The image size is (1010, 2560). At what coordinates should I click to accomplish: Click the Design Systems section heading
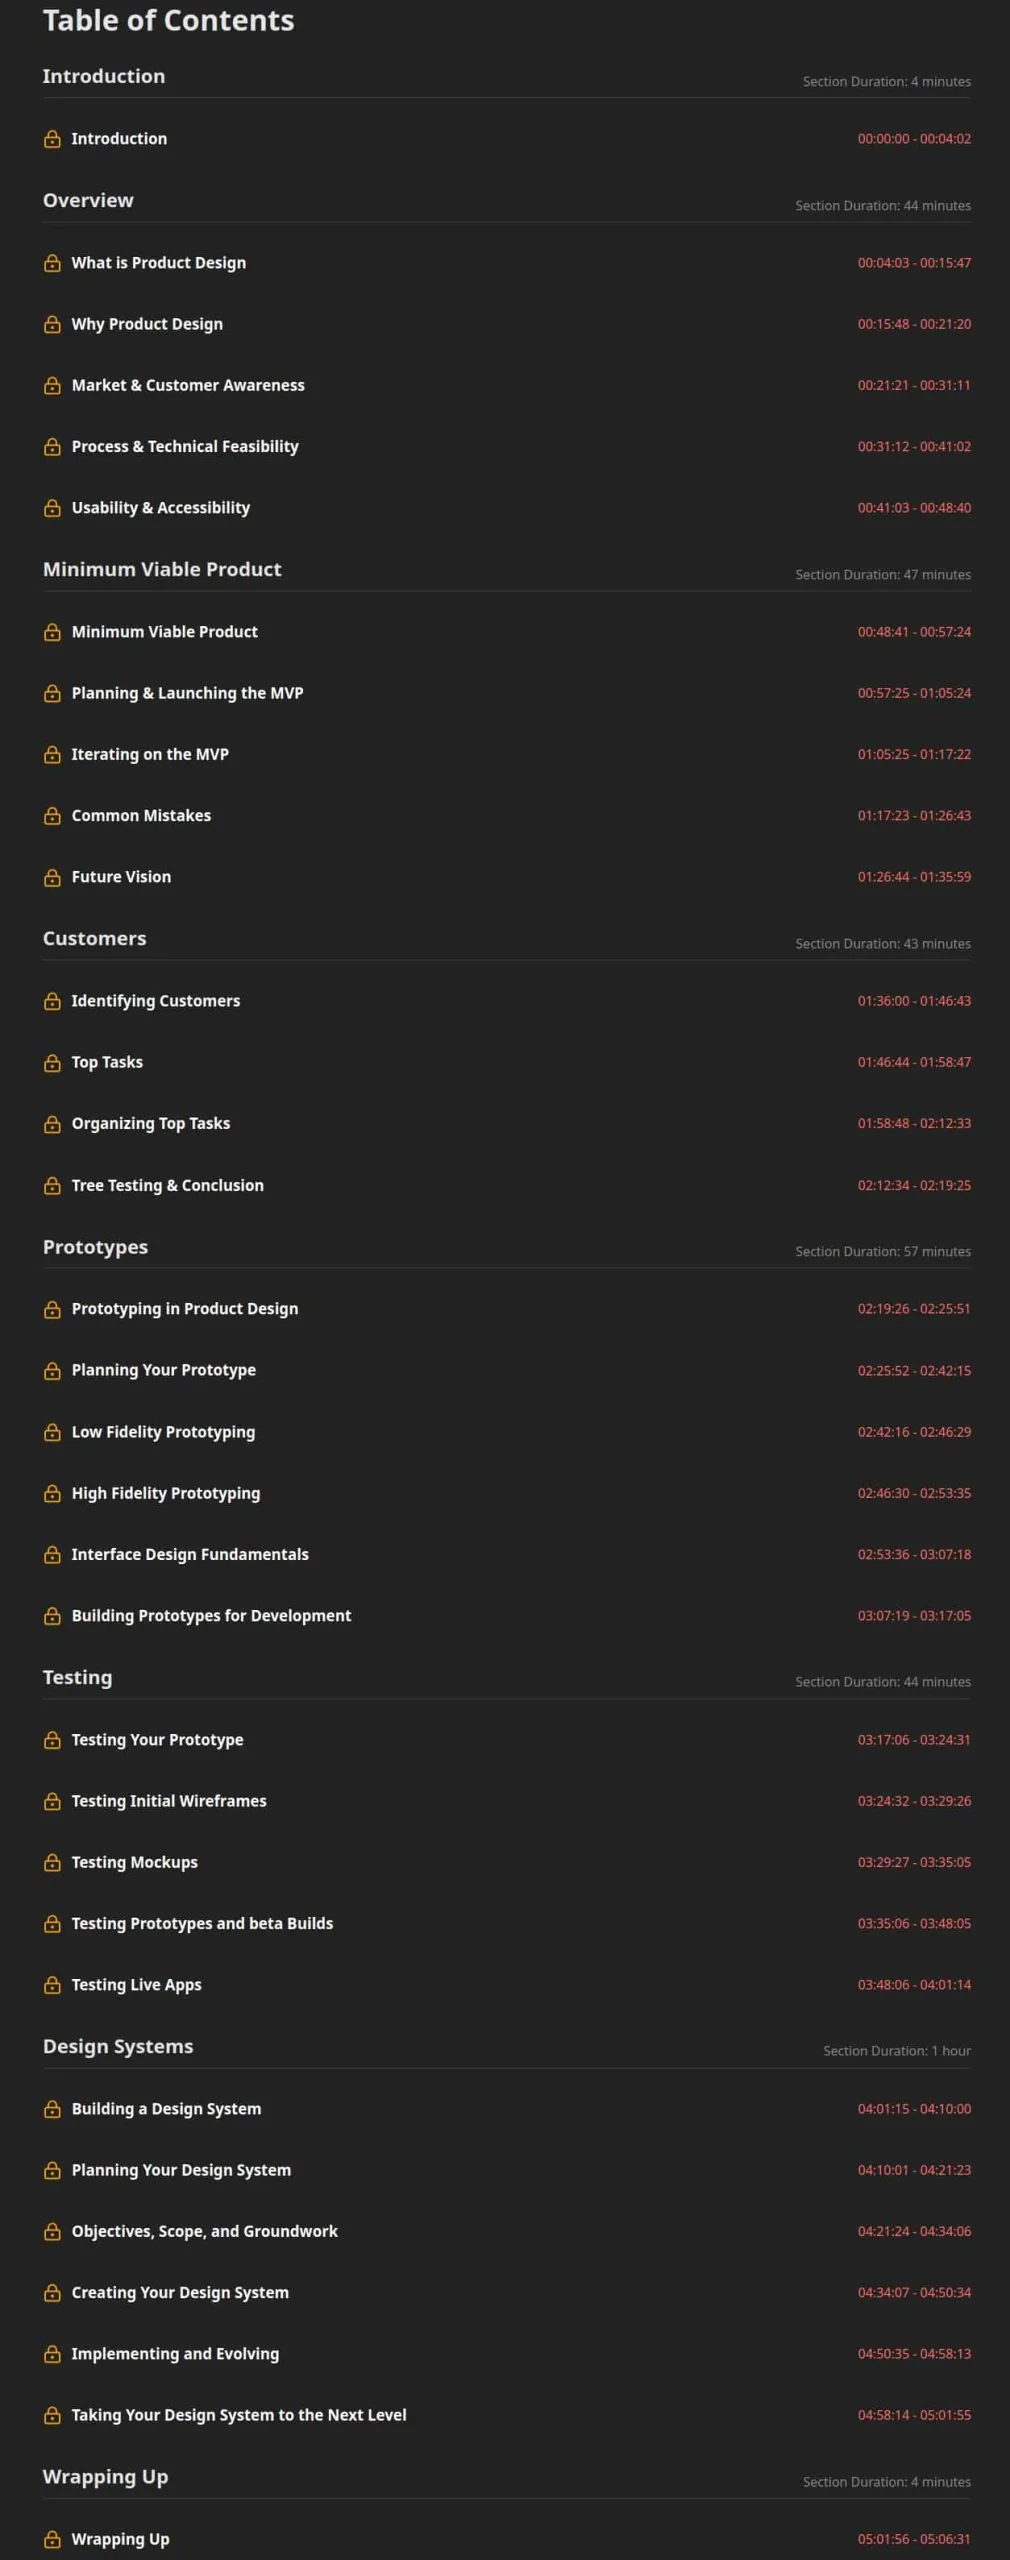pos(118,2046)
